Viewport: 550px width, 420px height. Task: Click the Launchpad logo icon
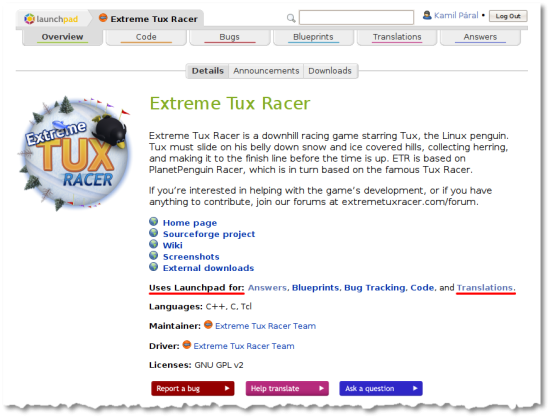point(29,19)
